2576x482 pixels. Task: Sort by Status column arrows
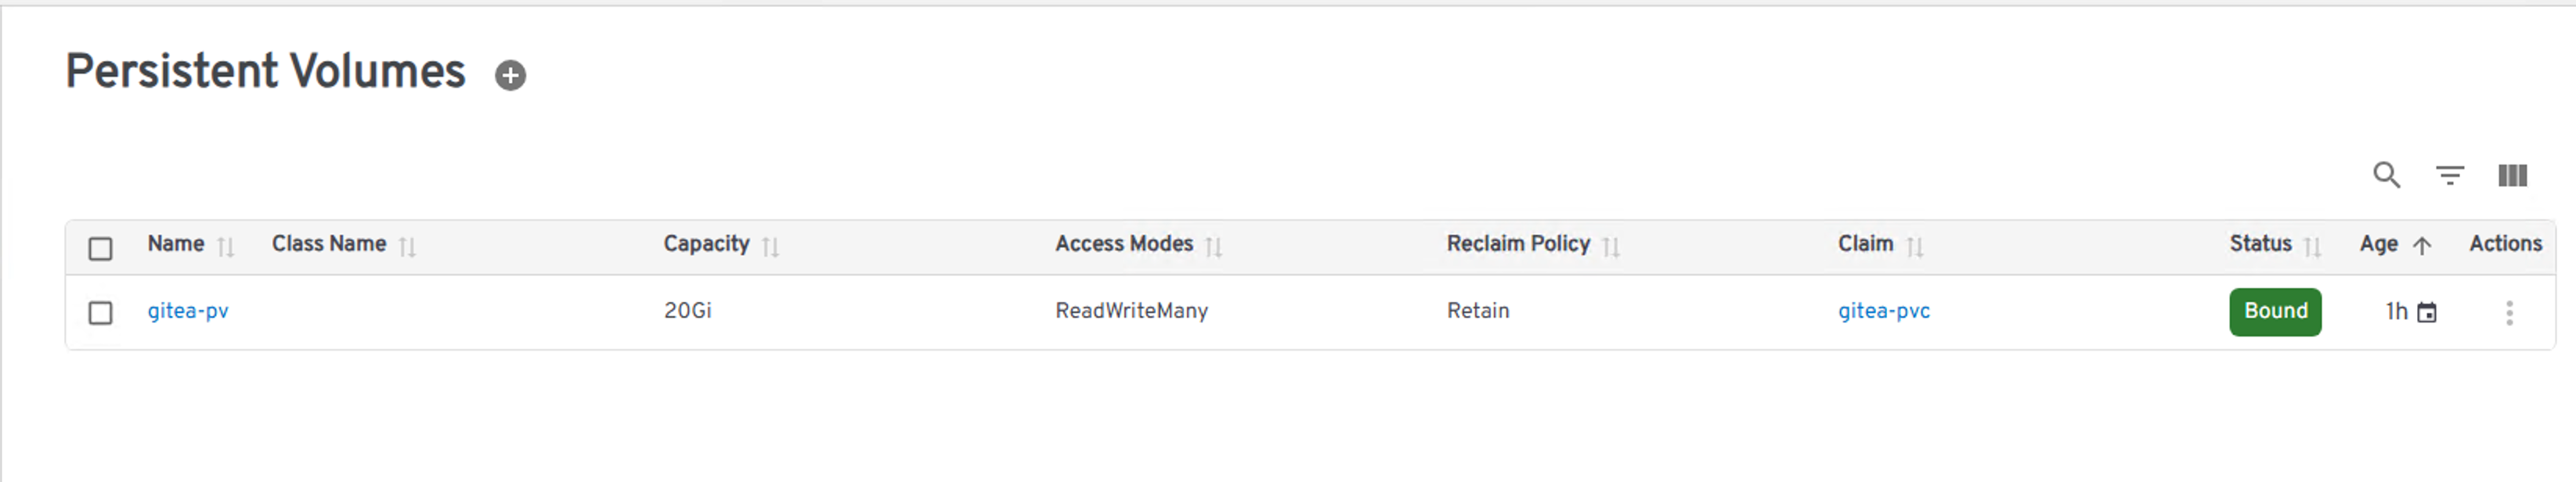click(x=2312, y=246)
